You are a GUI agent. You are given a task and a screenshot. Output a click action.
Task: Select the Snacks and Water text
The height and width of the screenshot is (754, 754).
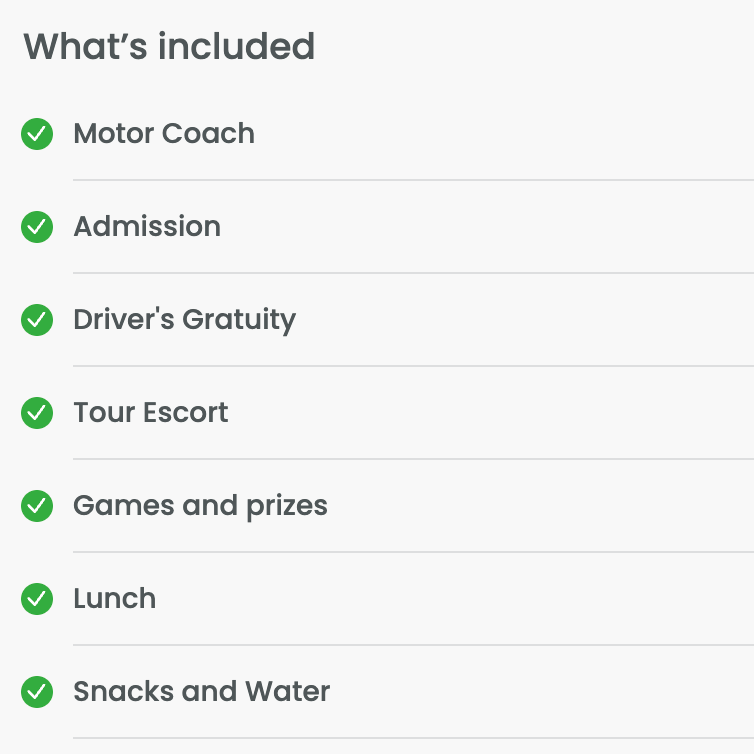202,692
